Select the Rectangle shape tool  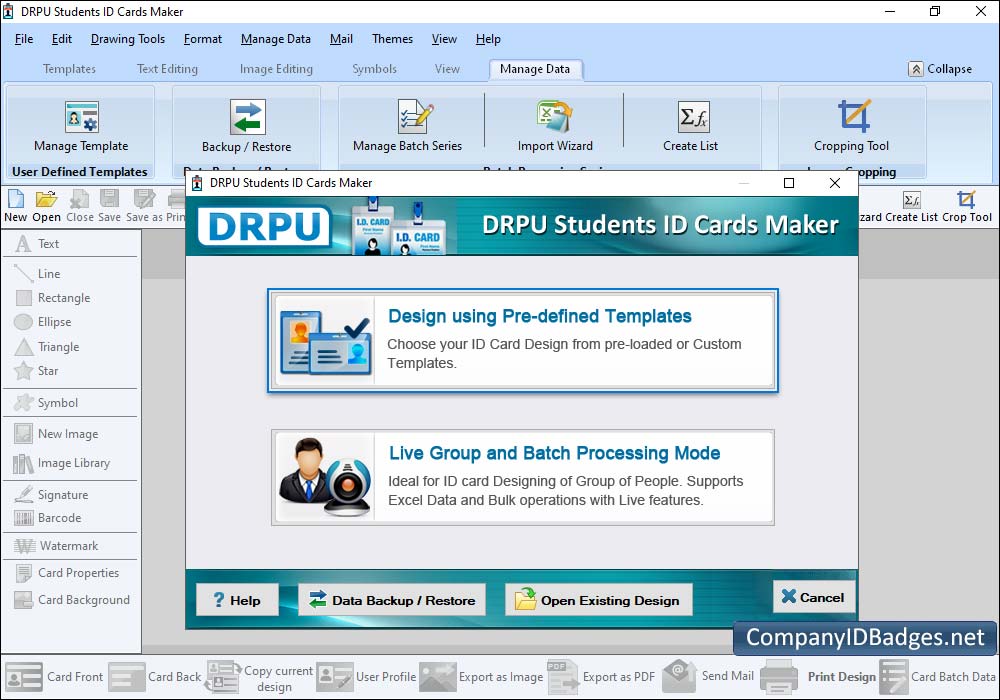(x=52, y=298)
